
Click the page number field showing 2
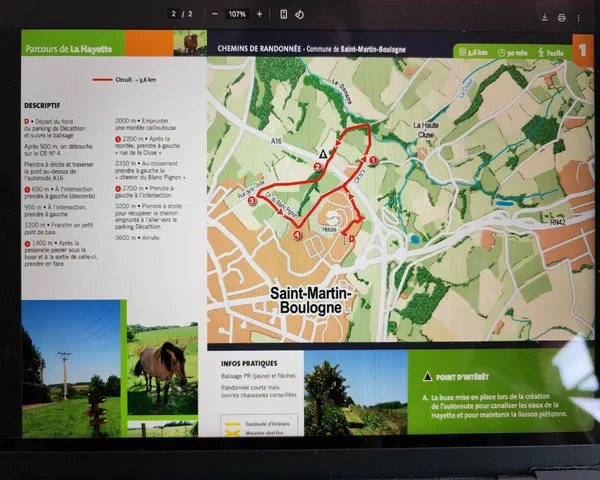click(x=174, y=14)
